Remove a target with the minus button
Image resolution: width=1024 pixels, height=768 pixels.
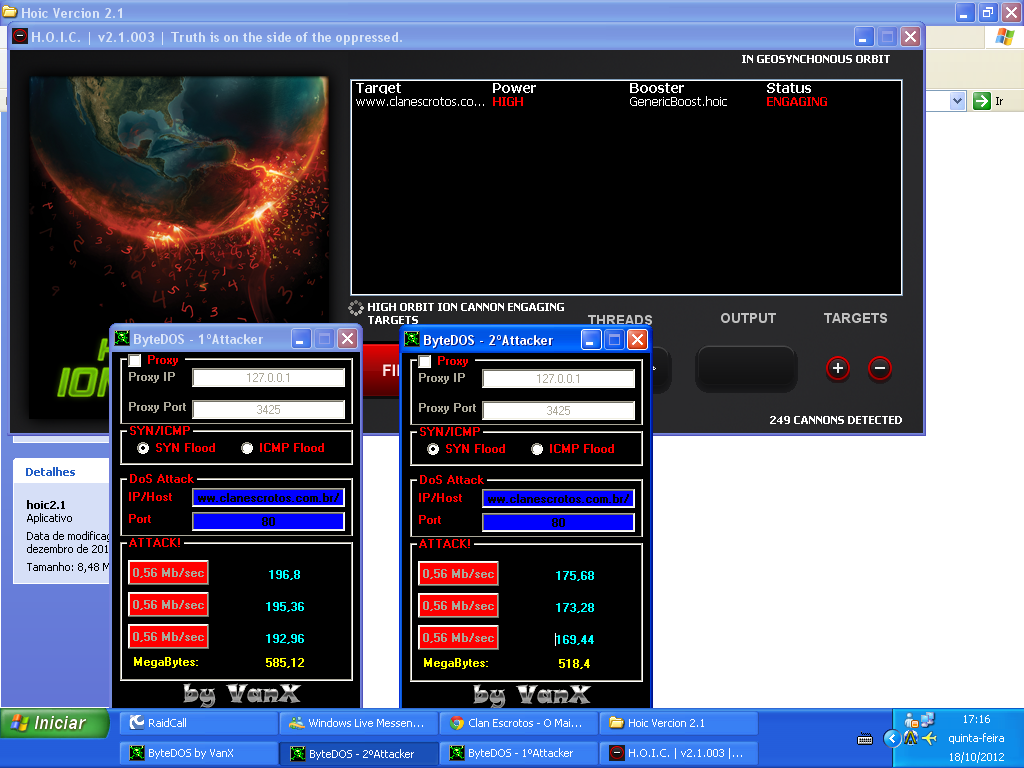pos(880,368)
